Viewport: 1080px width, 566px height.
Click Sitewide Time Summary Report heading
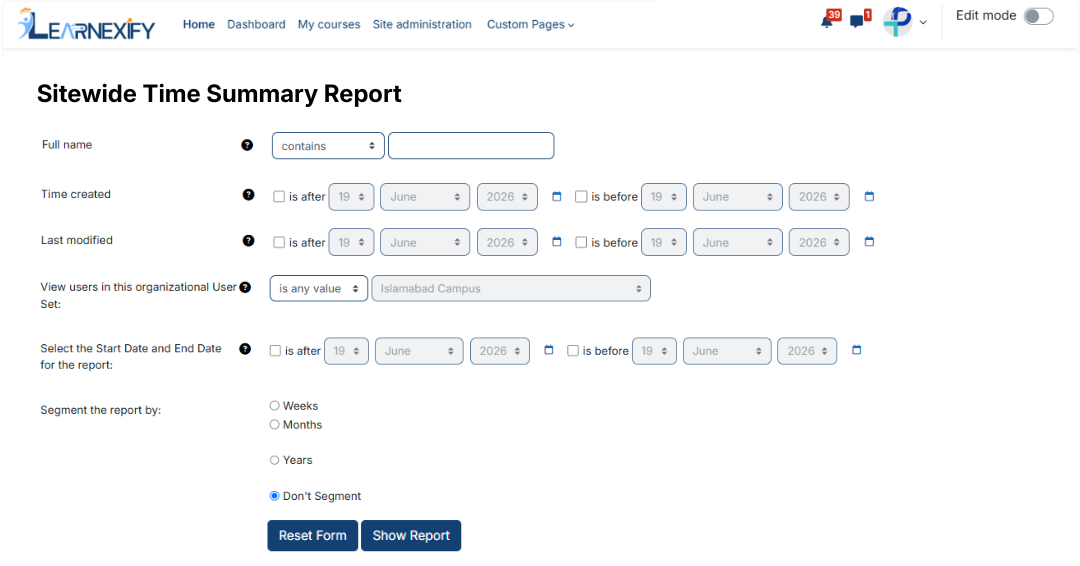point(219,94)
